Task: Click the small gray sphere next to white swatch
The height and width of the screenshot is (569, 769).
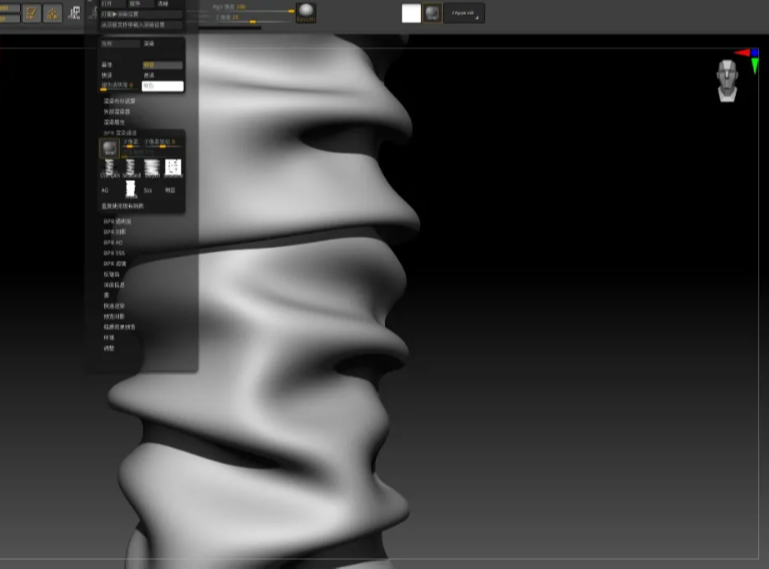Action: (x=431, y=13)
